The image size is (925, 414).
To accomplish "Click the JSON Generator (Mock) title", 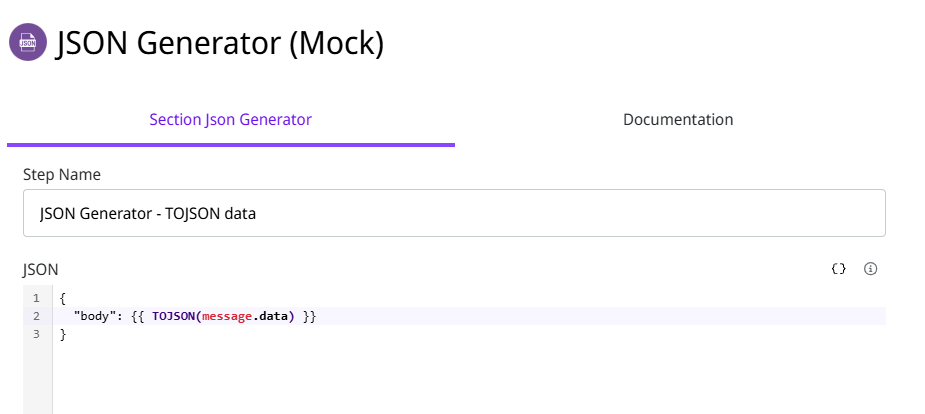I will (220, 43).
